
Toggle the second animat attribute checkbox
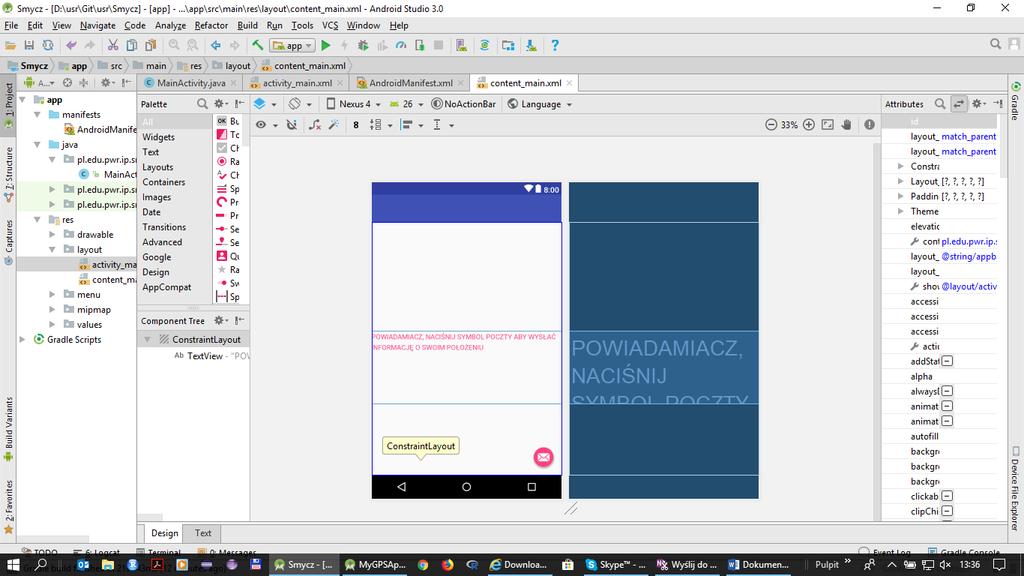coord(947,421)
